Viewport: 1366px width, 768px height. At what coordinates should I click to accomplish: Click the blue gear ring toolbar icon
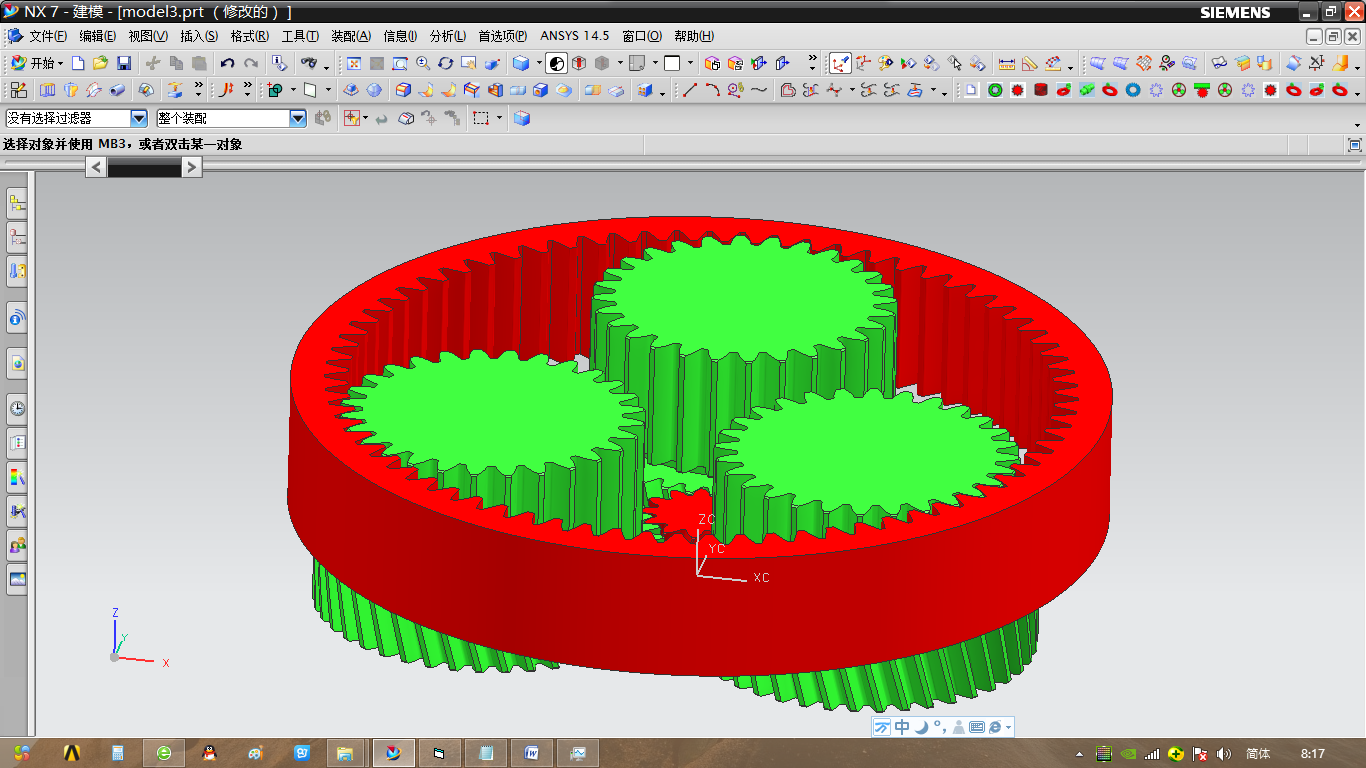click(x=1133, y=90)
